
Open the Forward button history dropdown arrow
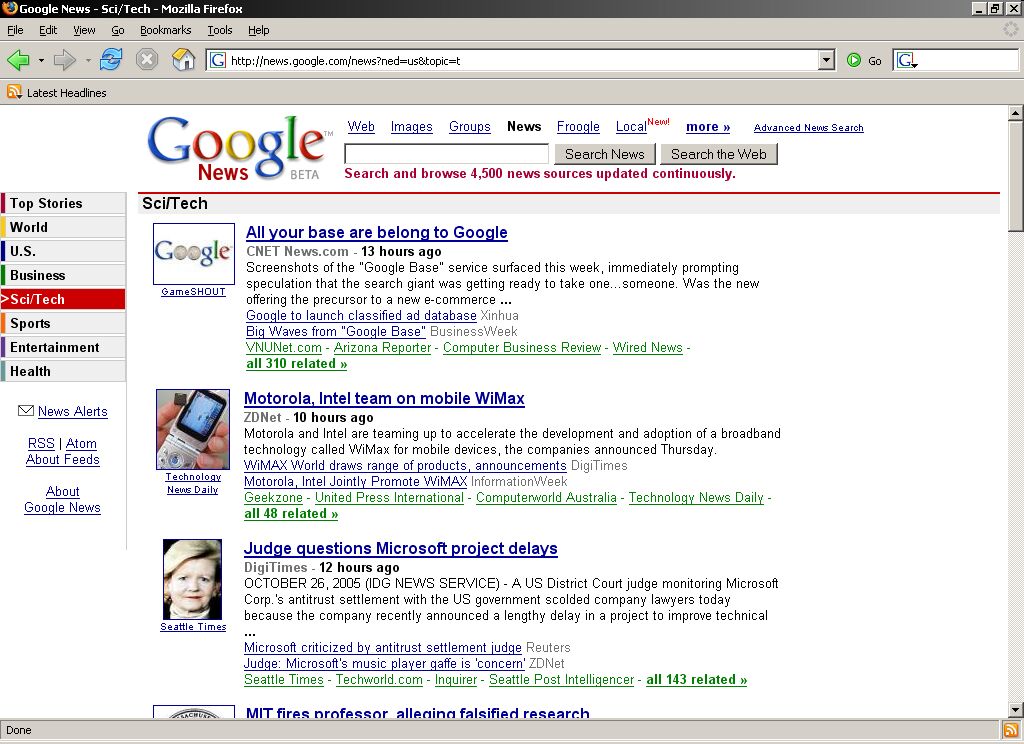pos(88,61)
